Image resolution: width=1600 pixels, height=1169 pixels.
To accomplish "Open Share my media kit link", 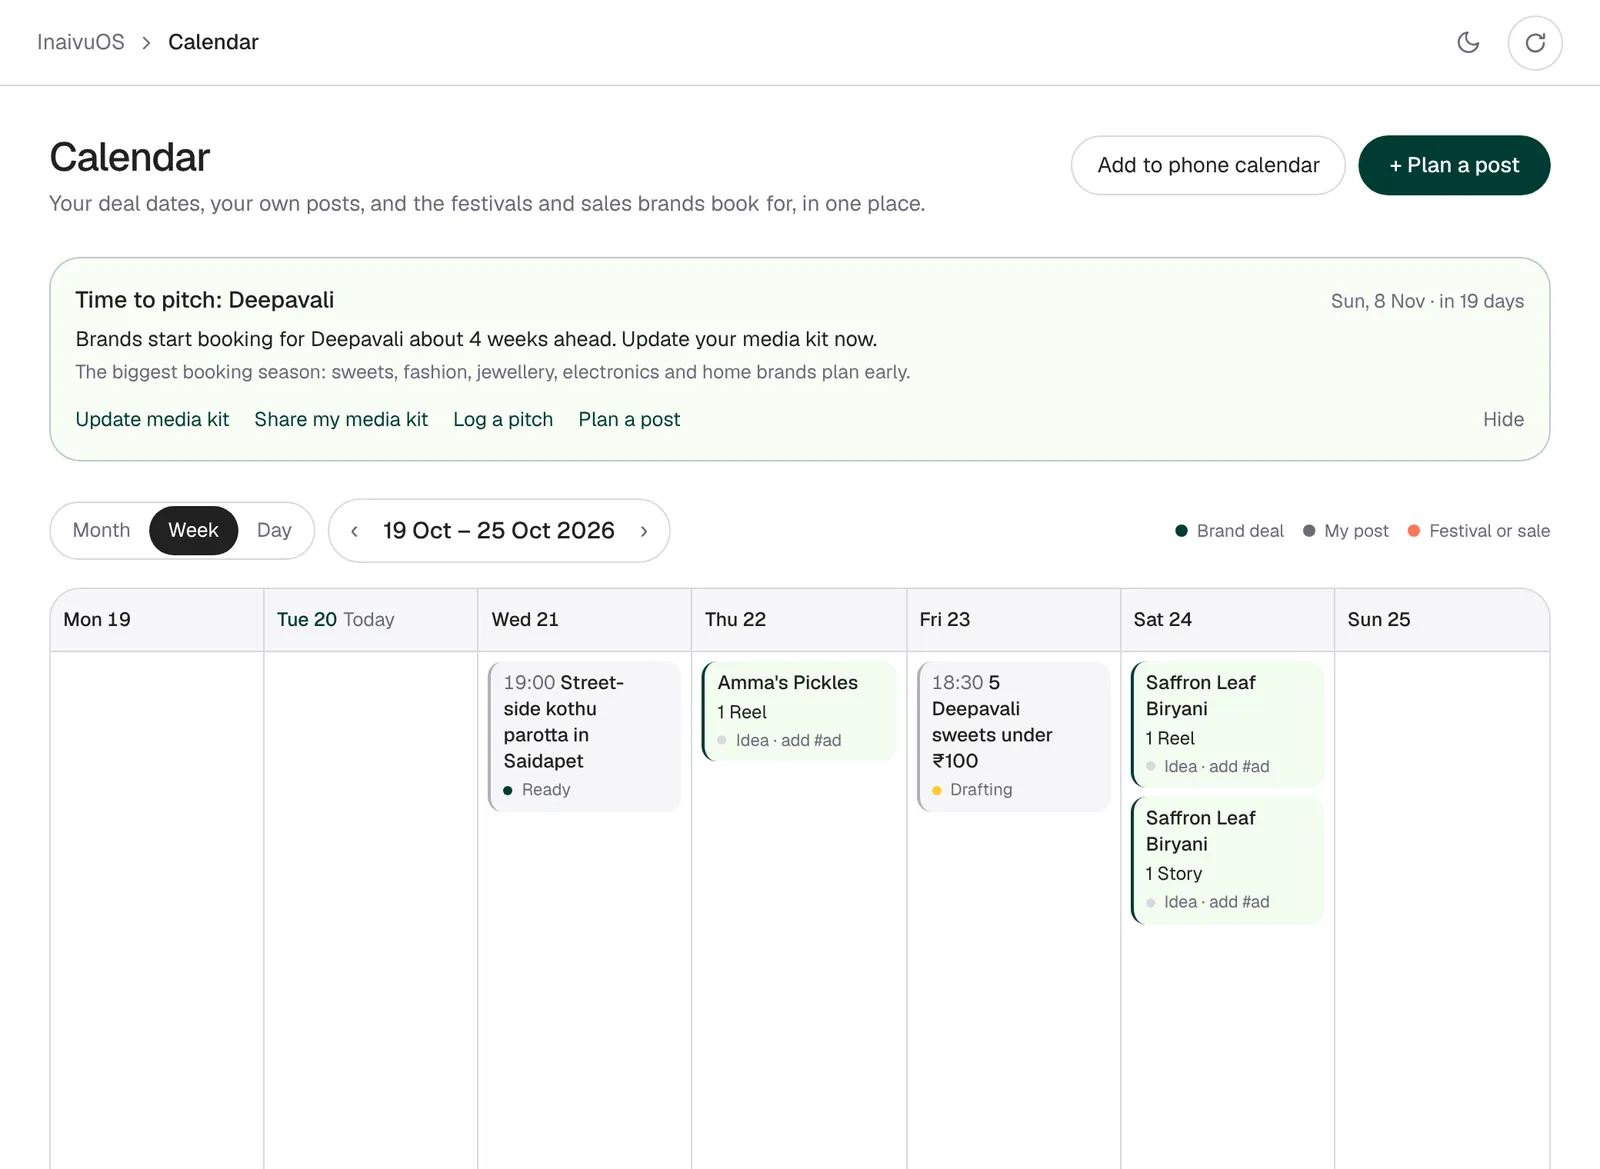I will [341, 419].
